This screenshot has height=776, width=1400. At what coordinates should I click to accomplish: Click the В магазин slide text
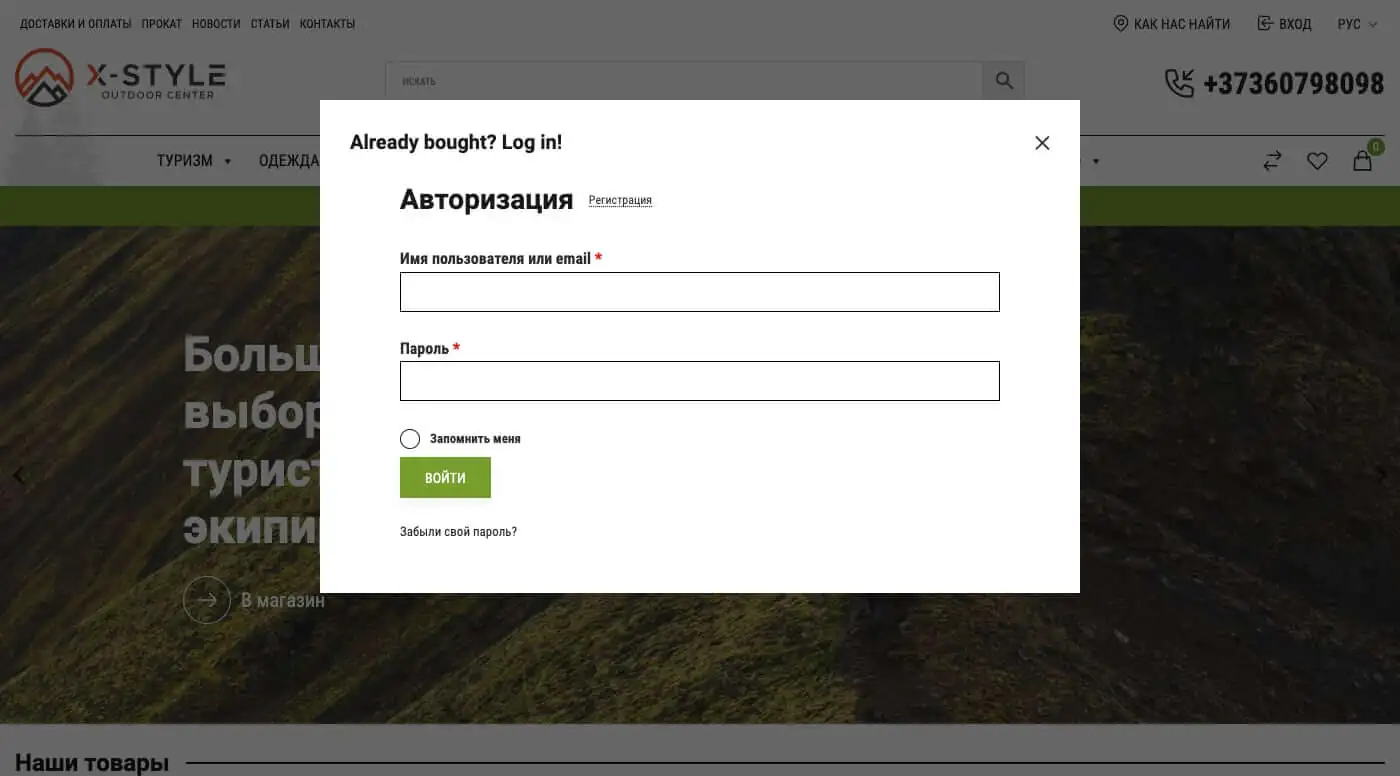pos(283,601)
